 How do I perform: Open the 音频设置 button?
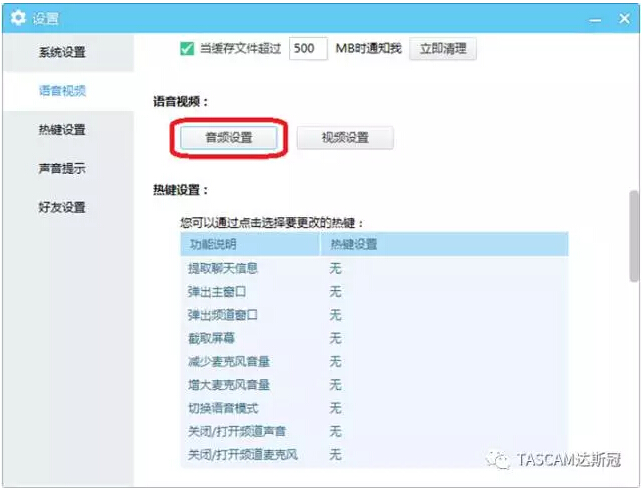(x=229, y=138)
